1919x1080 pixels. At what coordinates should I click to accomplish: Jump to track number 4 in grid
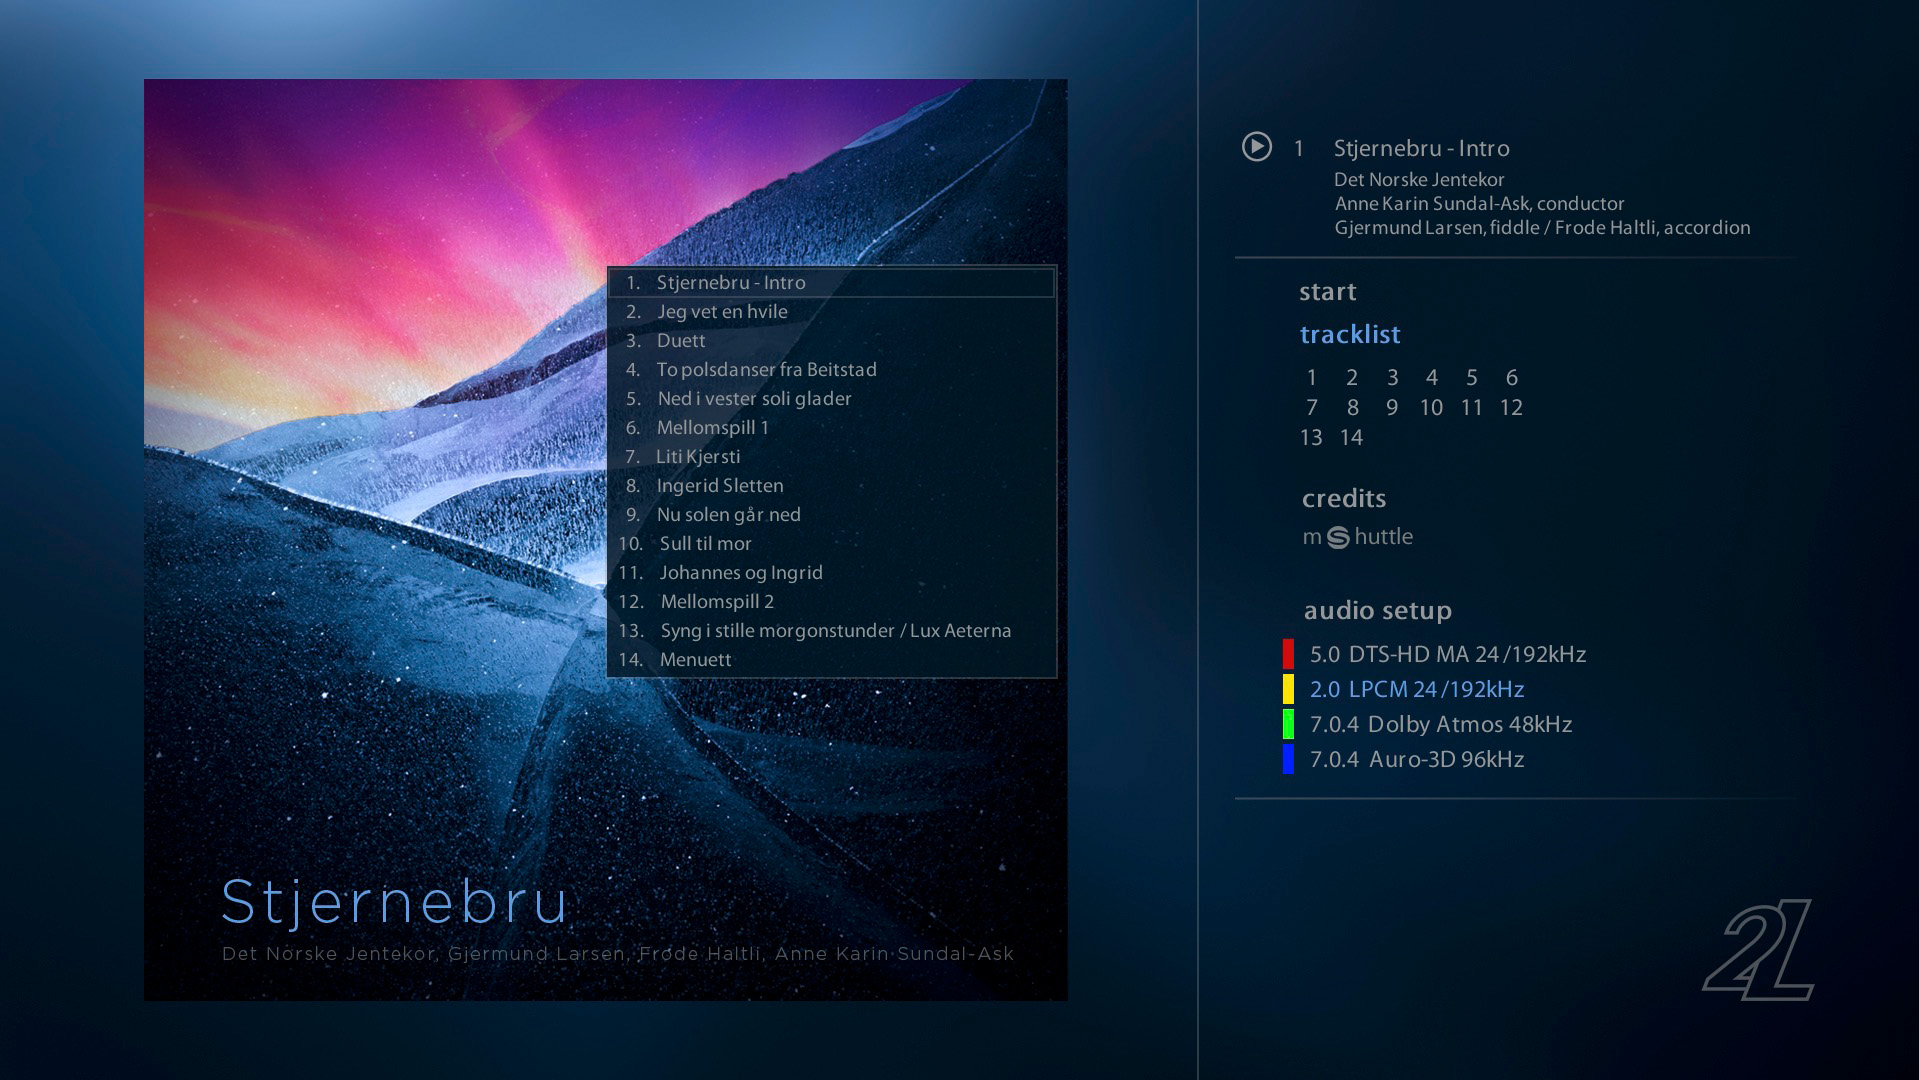pos(1431,378)
